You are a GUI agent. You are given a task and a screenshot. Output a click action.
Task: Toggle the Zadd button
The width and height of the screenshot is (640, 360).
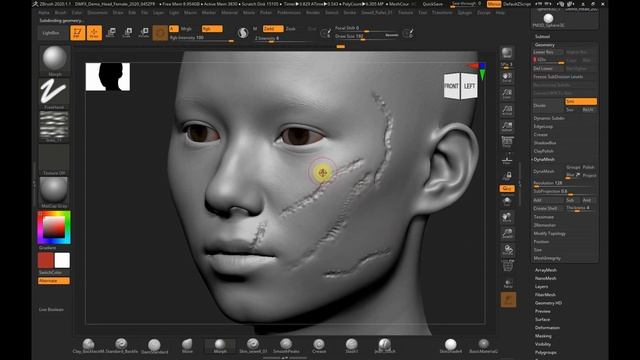click(273, 29)
